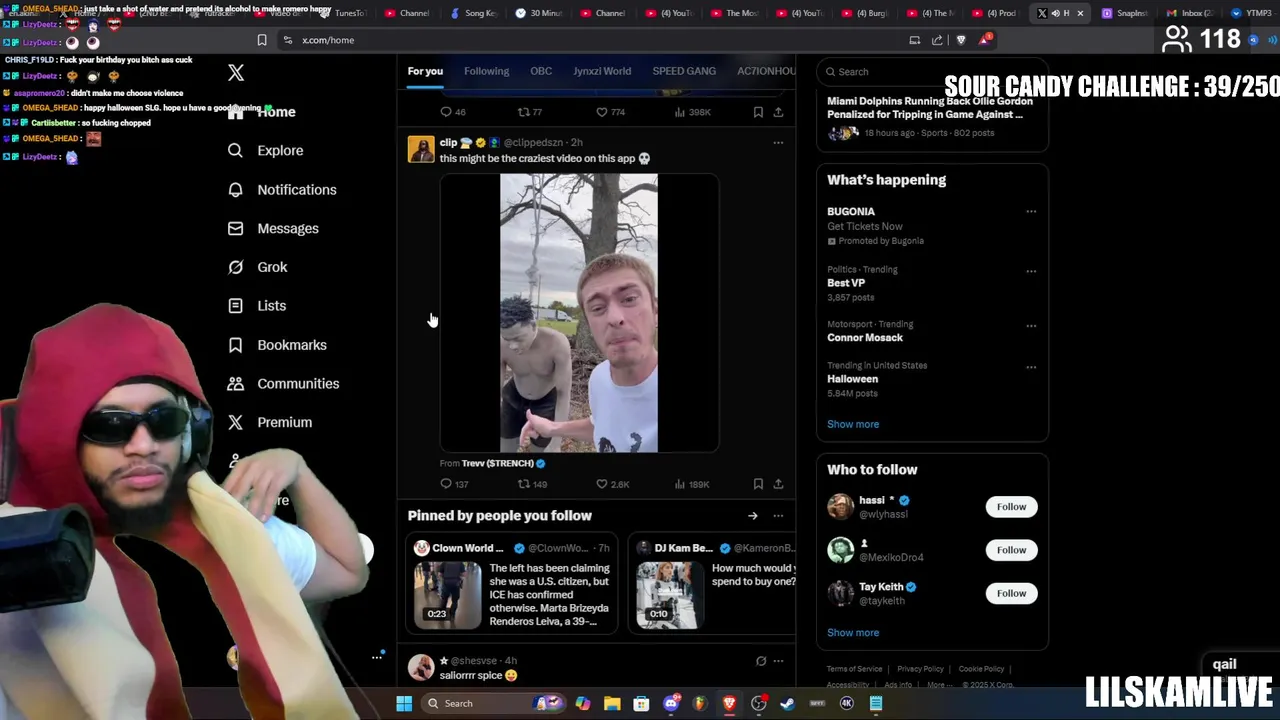Reply to the tweet with 46 replies
Image resolution: width=1280 pixels, height=720 pixels.
(x=453, y=112)
